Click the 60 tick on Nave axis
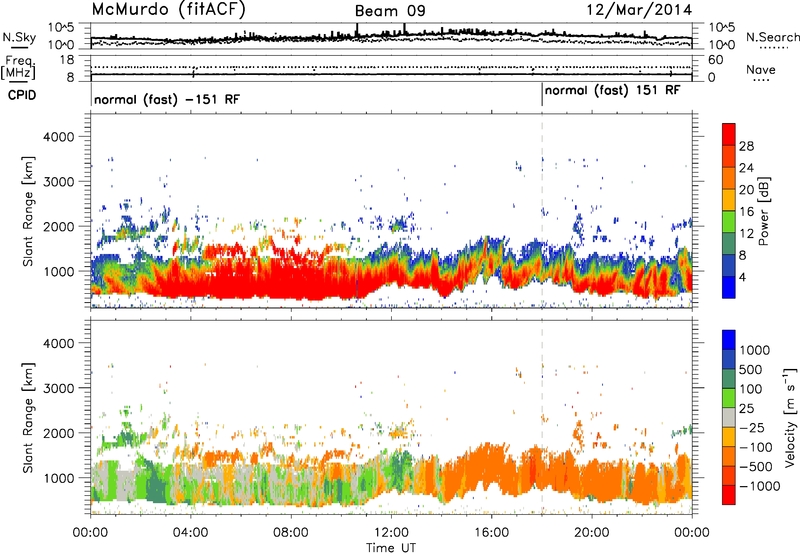This screenshot has width=800, height=554. pyautogui.click(x=715, y=60)
